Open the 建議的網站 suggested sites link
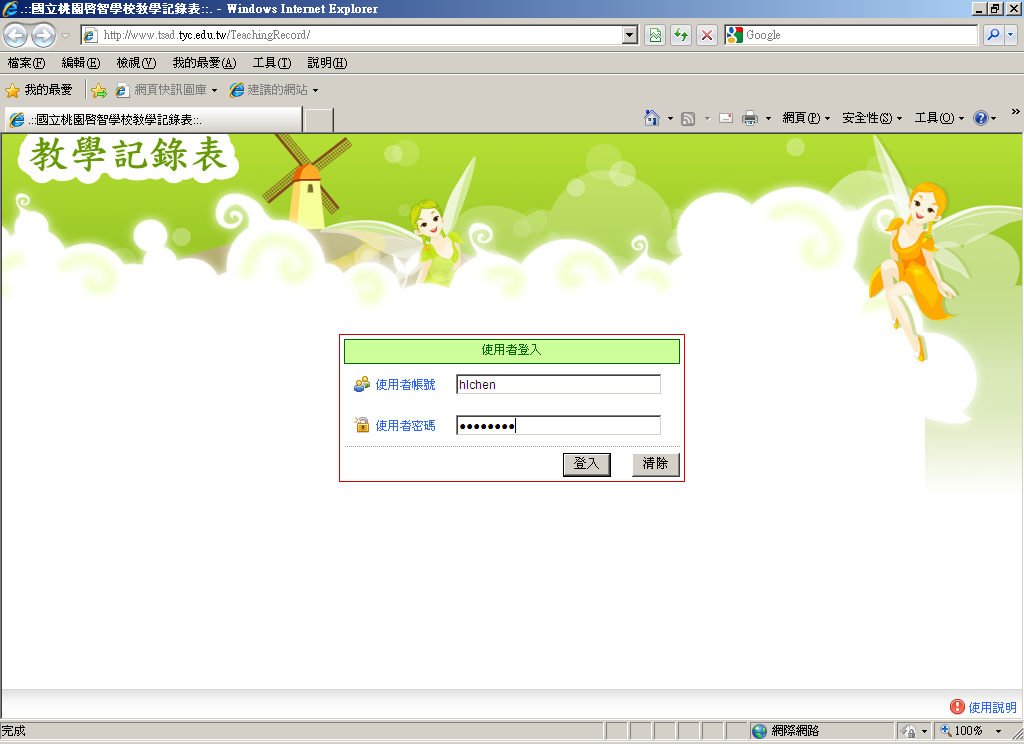This screenshot has height=744, width=1024. 274,90
